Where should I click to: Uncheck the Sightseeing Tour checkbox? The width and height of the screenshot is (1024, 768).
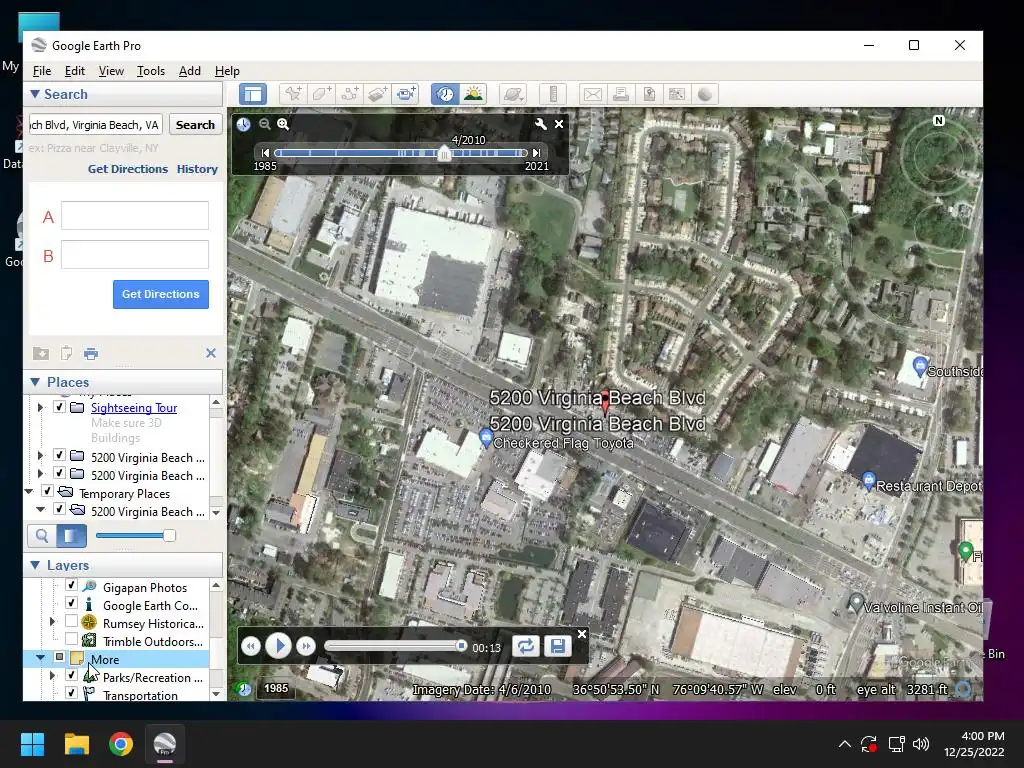point(59,408)
